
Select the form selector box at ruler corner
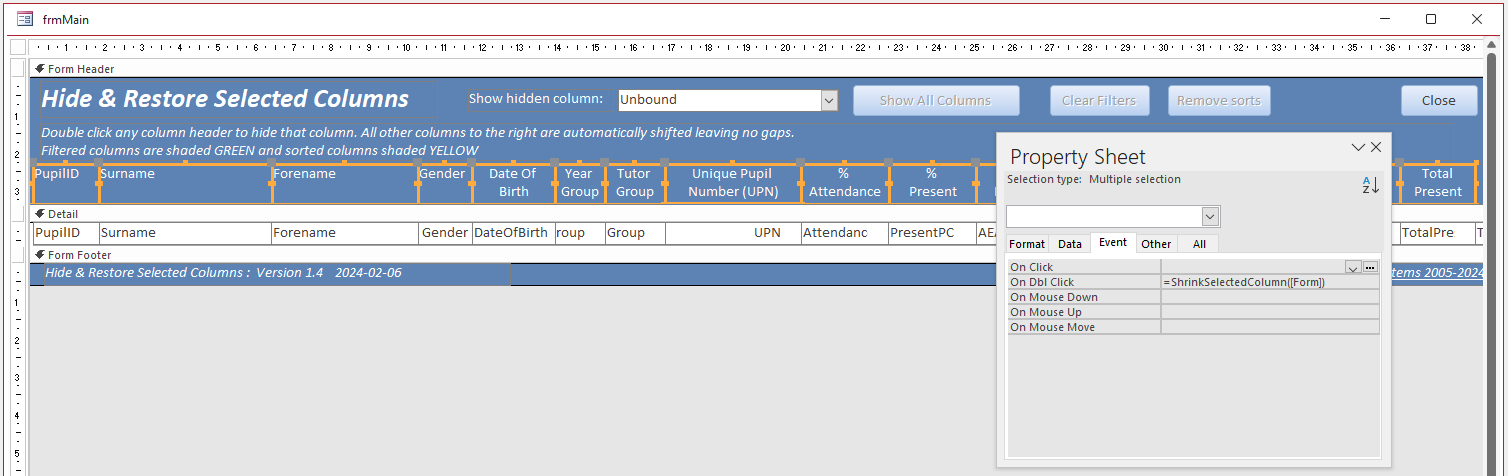pos(18,47)
